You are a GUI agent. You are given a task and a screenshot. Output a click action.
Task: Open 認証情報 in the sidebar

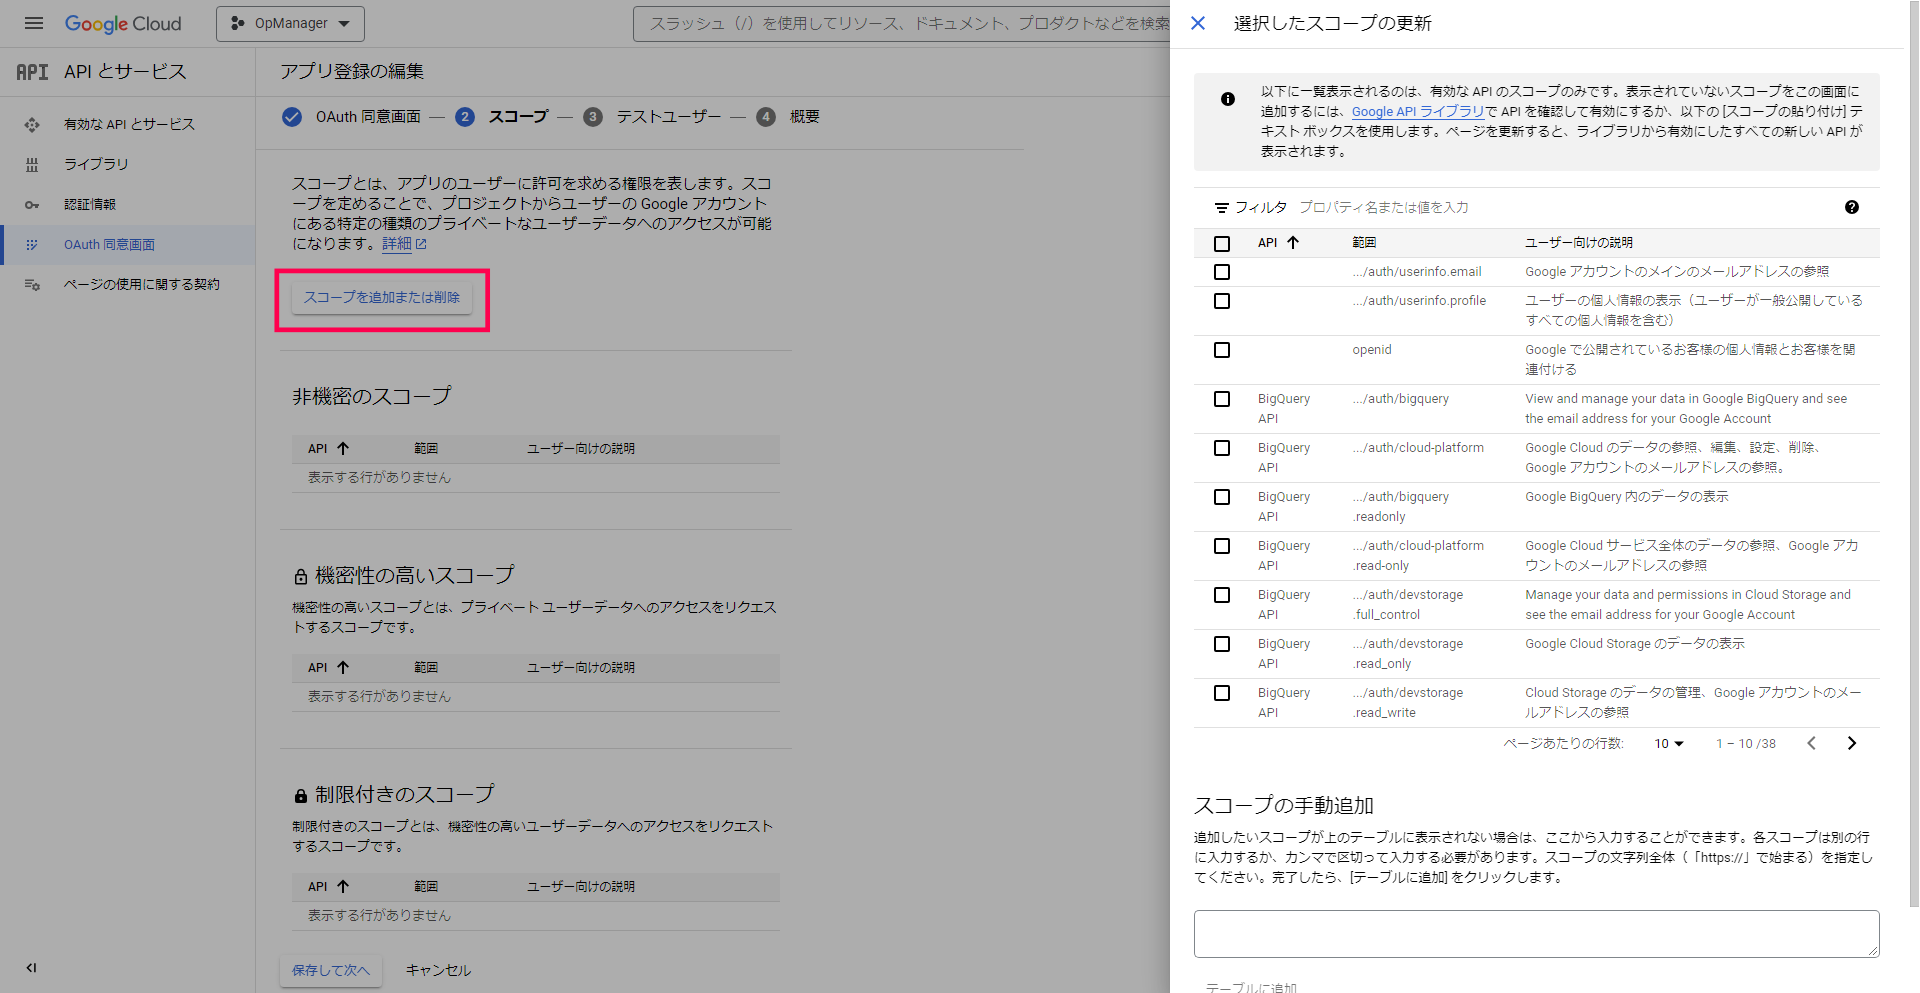pyautogui.click(x=90, y=204)
